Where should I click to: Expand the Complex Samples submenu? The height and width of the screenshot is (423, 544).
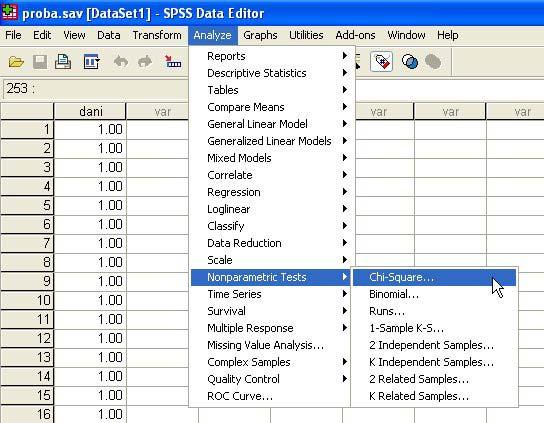point(270,362)
